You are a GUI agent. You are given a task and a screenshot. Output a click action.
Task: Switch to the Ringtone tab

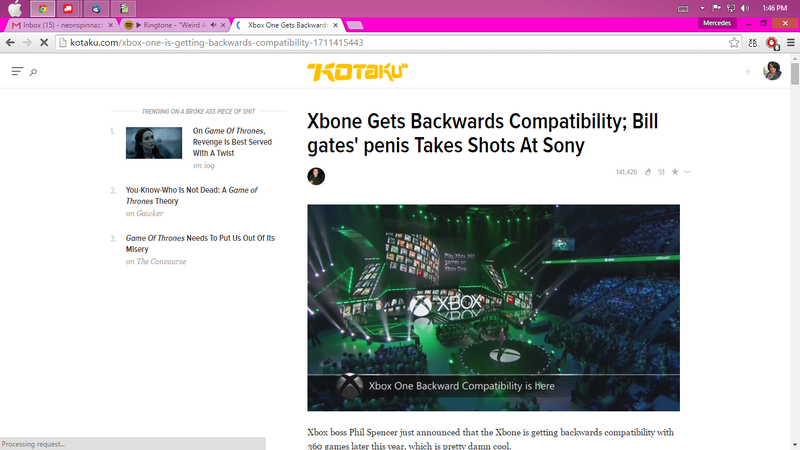click(x=173, y=25)
